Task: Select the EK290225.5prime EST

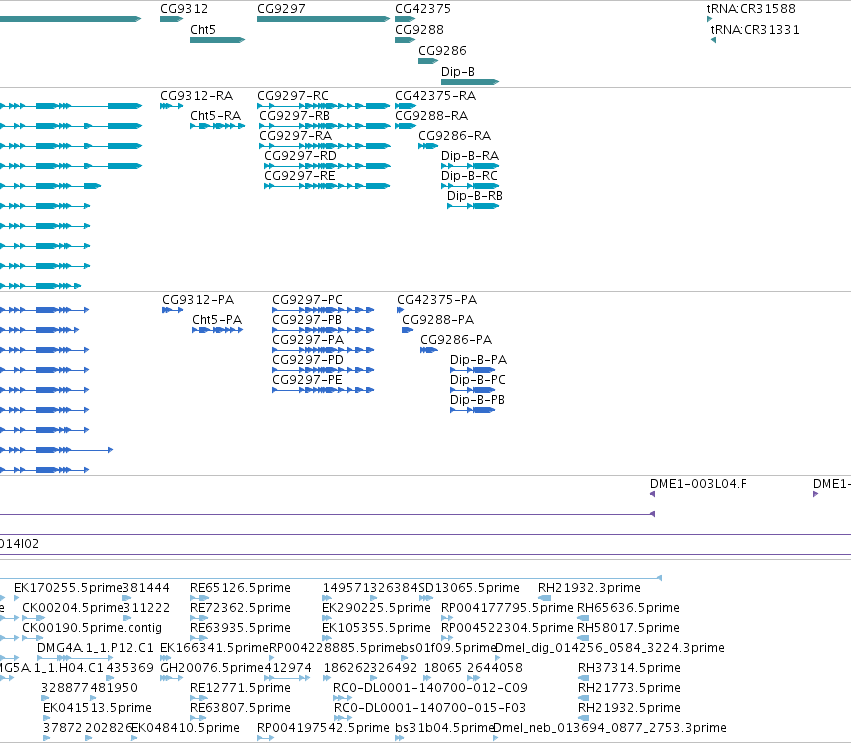Action: point(327,618)
